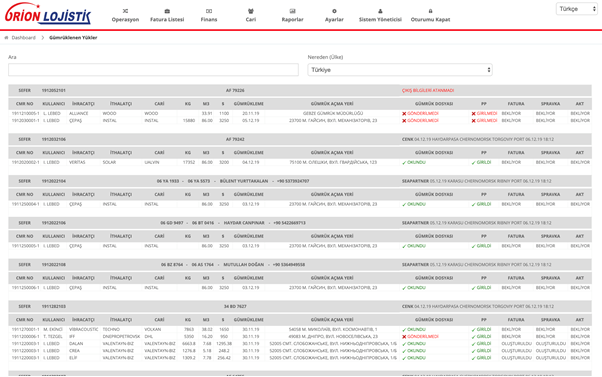Click the Orion Lojistik logo
The height and width of the screenshot is (377, 602).
coord(48,14)
